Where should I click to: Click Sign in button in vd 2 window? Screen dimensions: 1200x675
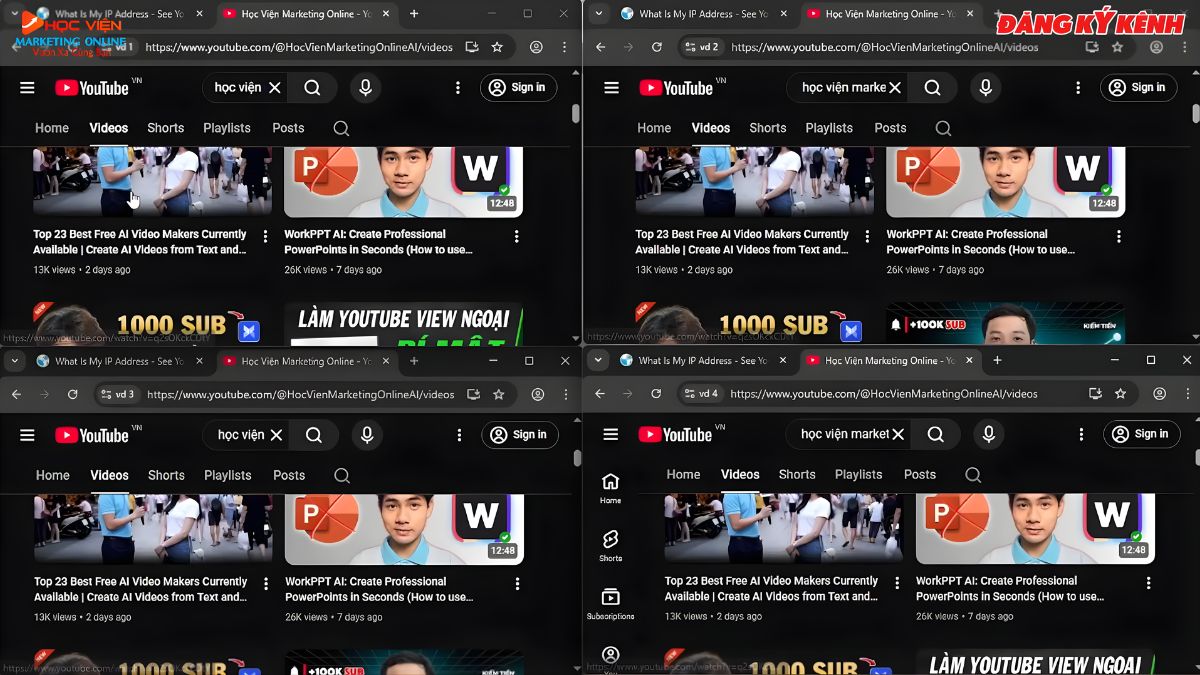[1138, 88]
